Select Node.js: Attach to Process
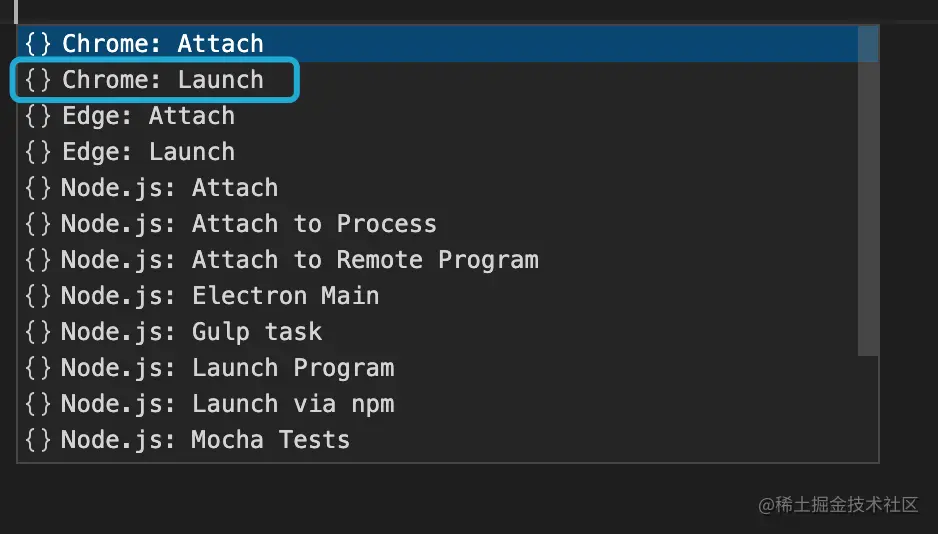Screen dimensions: 938x534 248,224
